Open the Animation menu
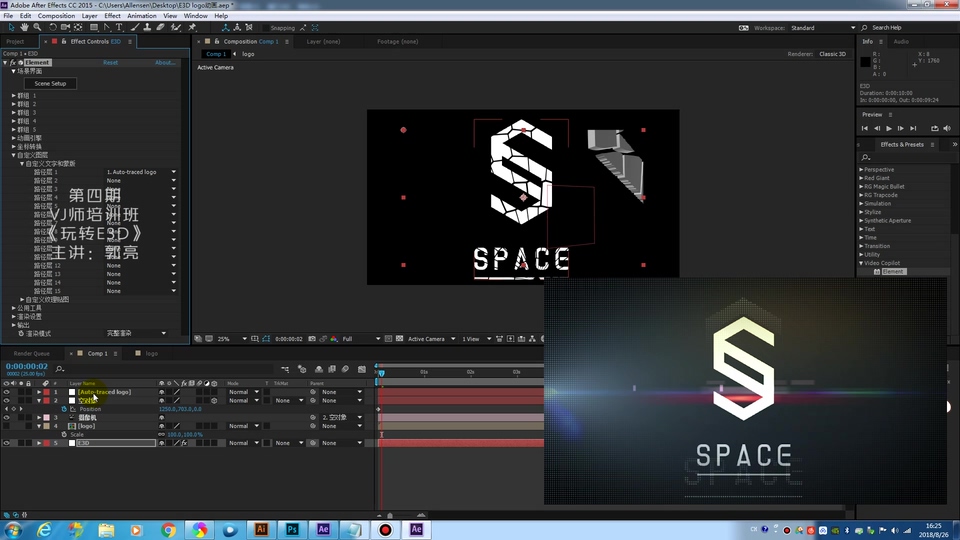The height and width of the screenshot is (540, 960). pos(141,16)
